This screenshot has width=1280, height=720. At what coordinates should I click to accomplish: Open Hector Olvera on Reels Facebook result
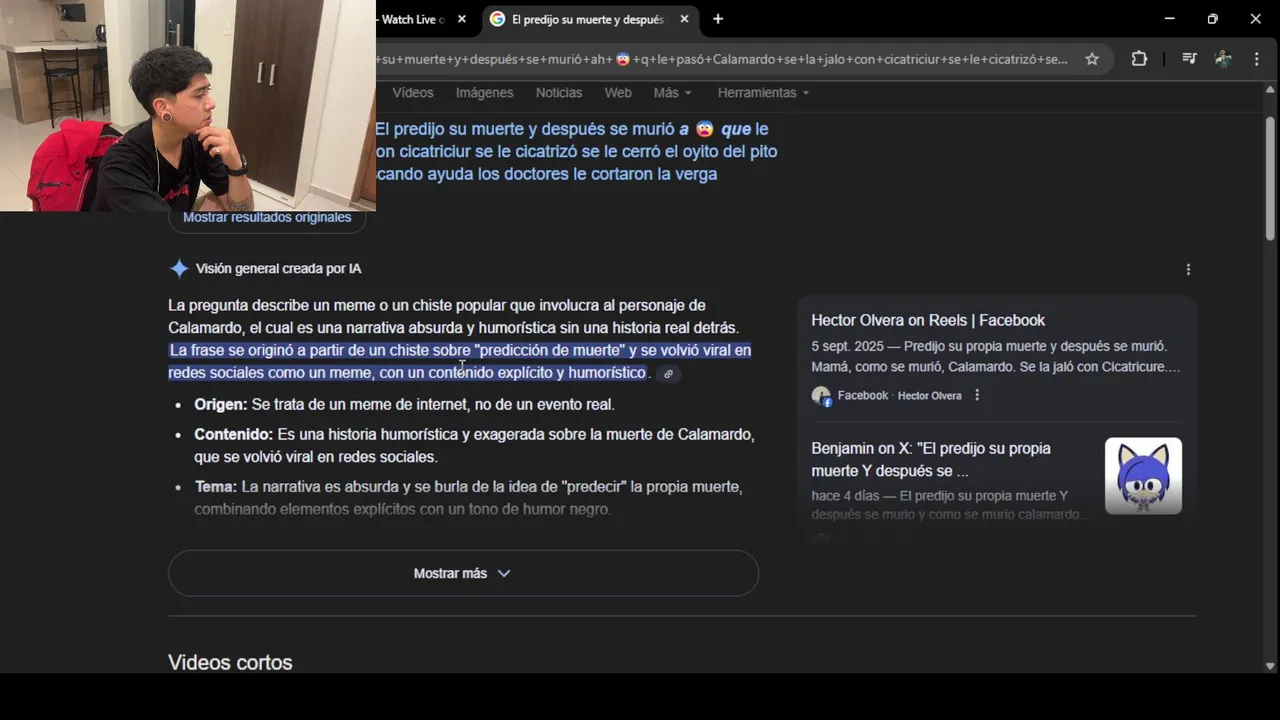tap(928, 320)
